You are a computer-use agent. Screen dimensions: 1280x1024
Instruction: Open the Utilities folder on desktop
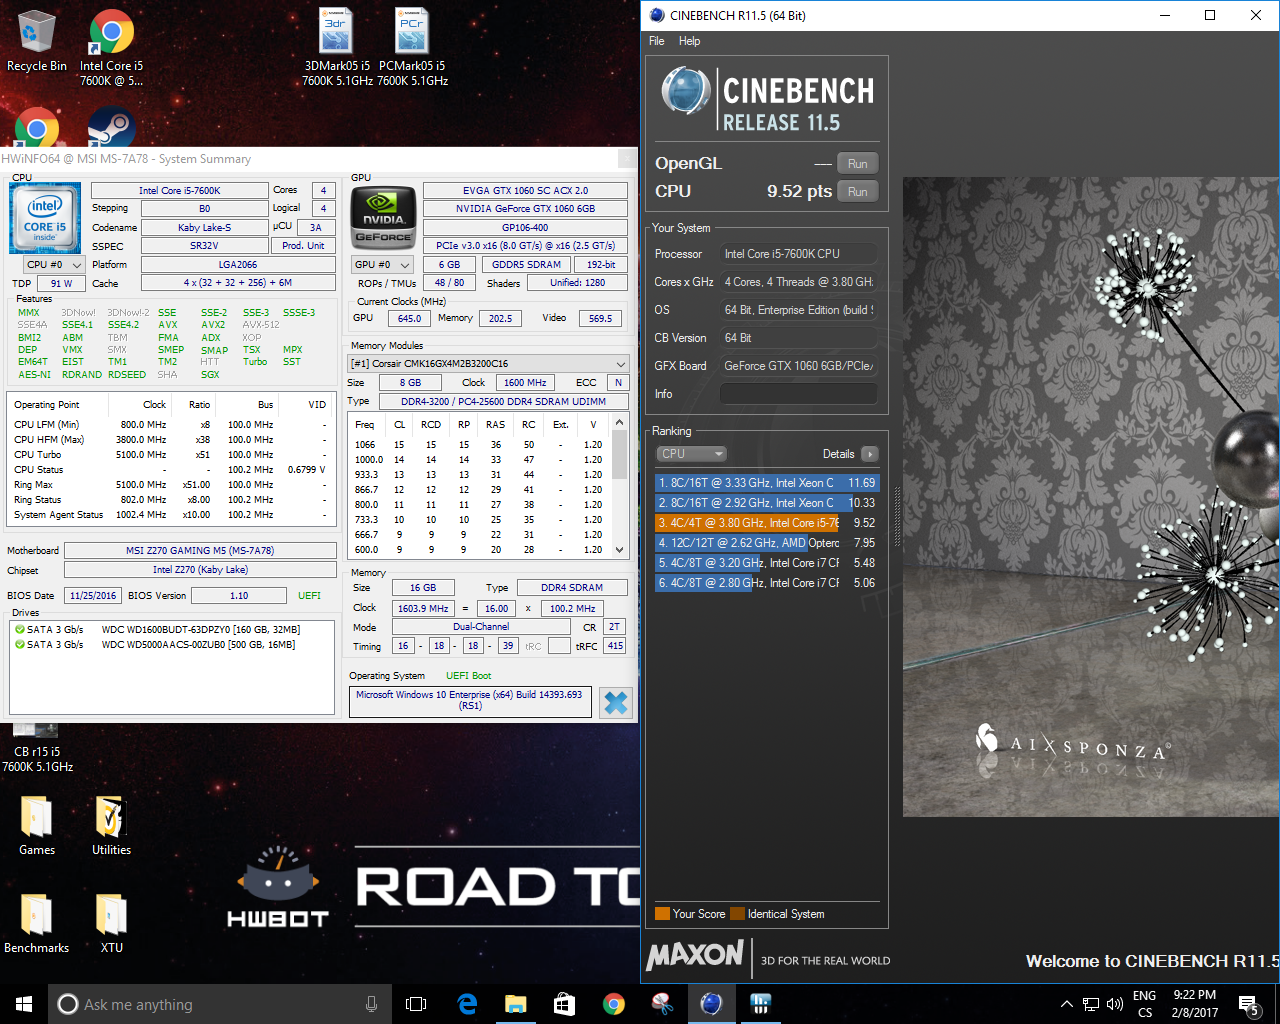[111, 826]
